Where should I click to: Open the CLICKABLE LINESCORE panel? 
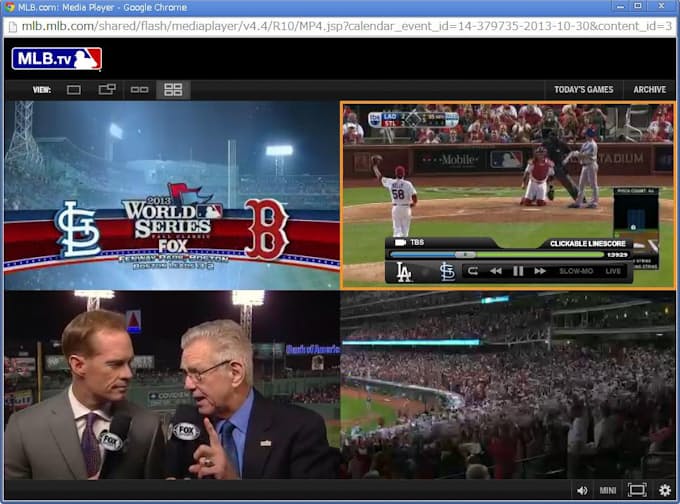pyautogui.click(x=588, y=243)
